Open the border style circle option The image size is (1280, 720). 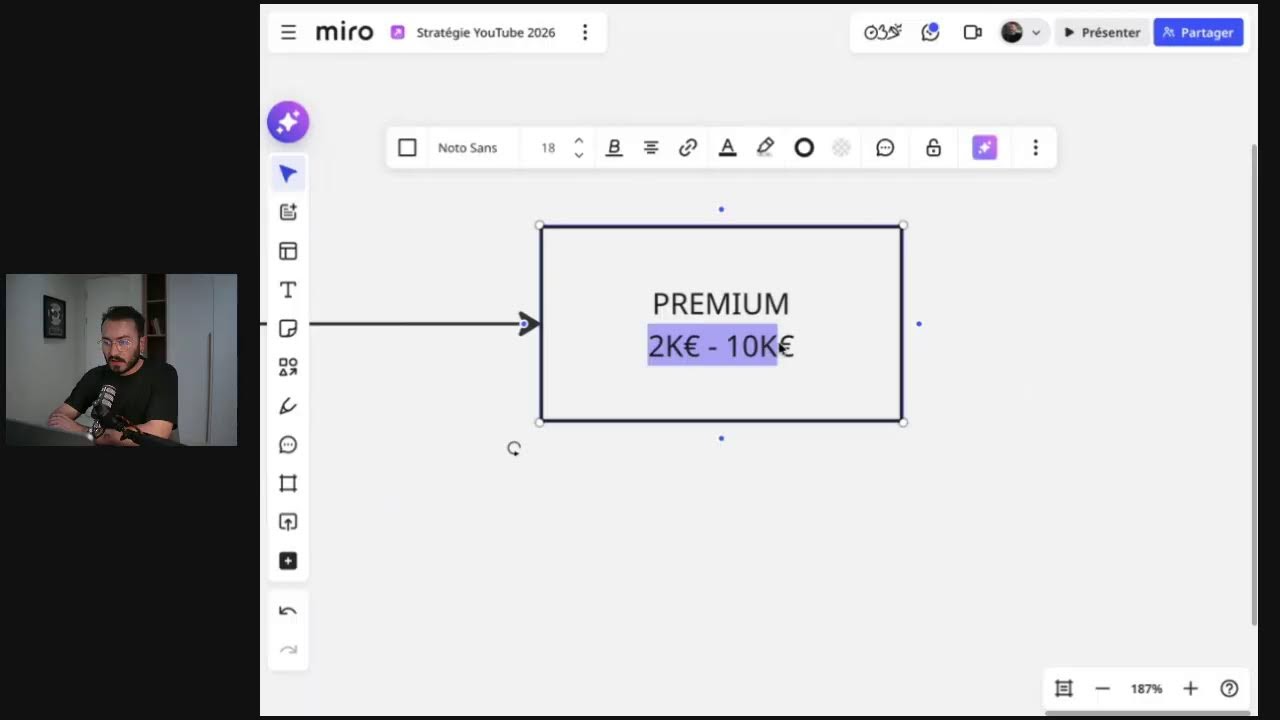pos(804,147)
